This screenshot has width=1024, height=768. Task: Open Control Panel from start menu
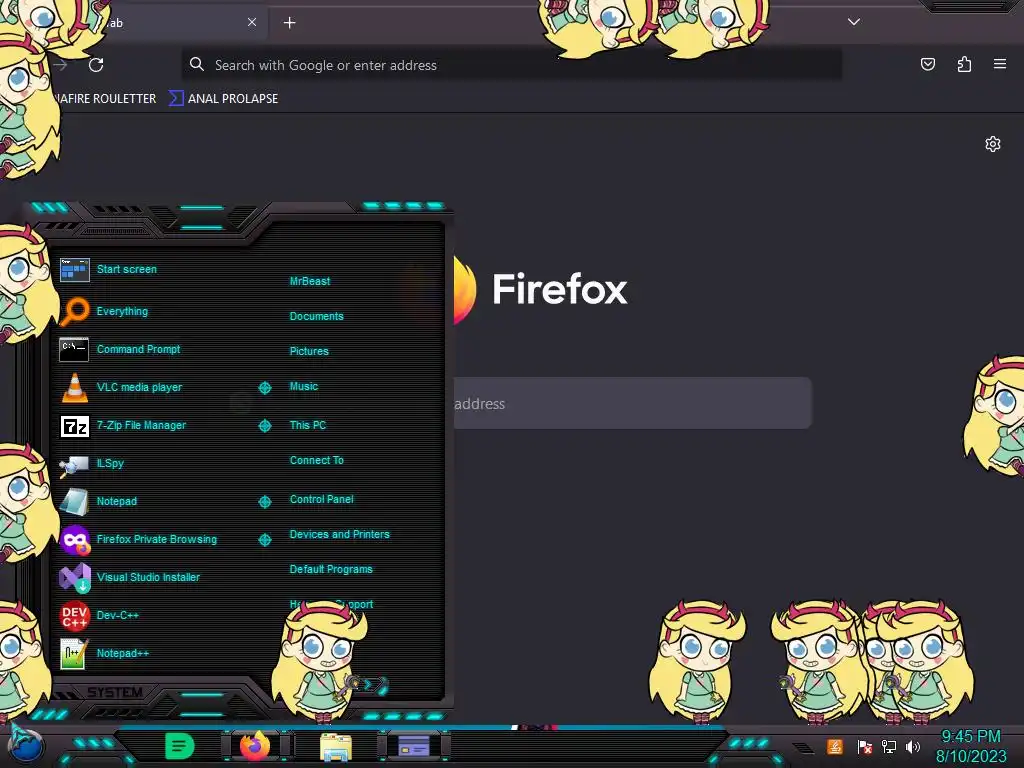tap(321, 500)
